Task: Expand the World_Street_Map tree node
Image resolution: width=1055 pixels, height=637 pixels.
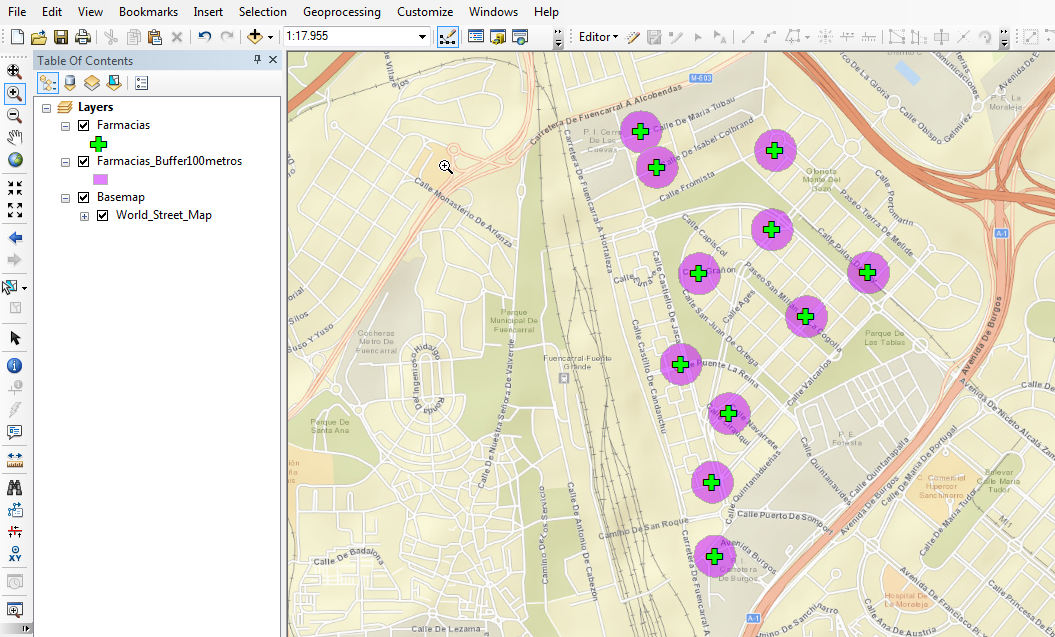Action: tap(84, 215)
